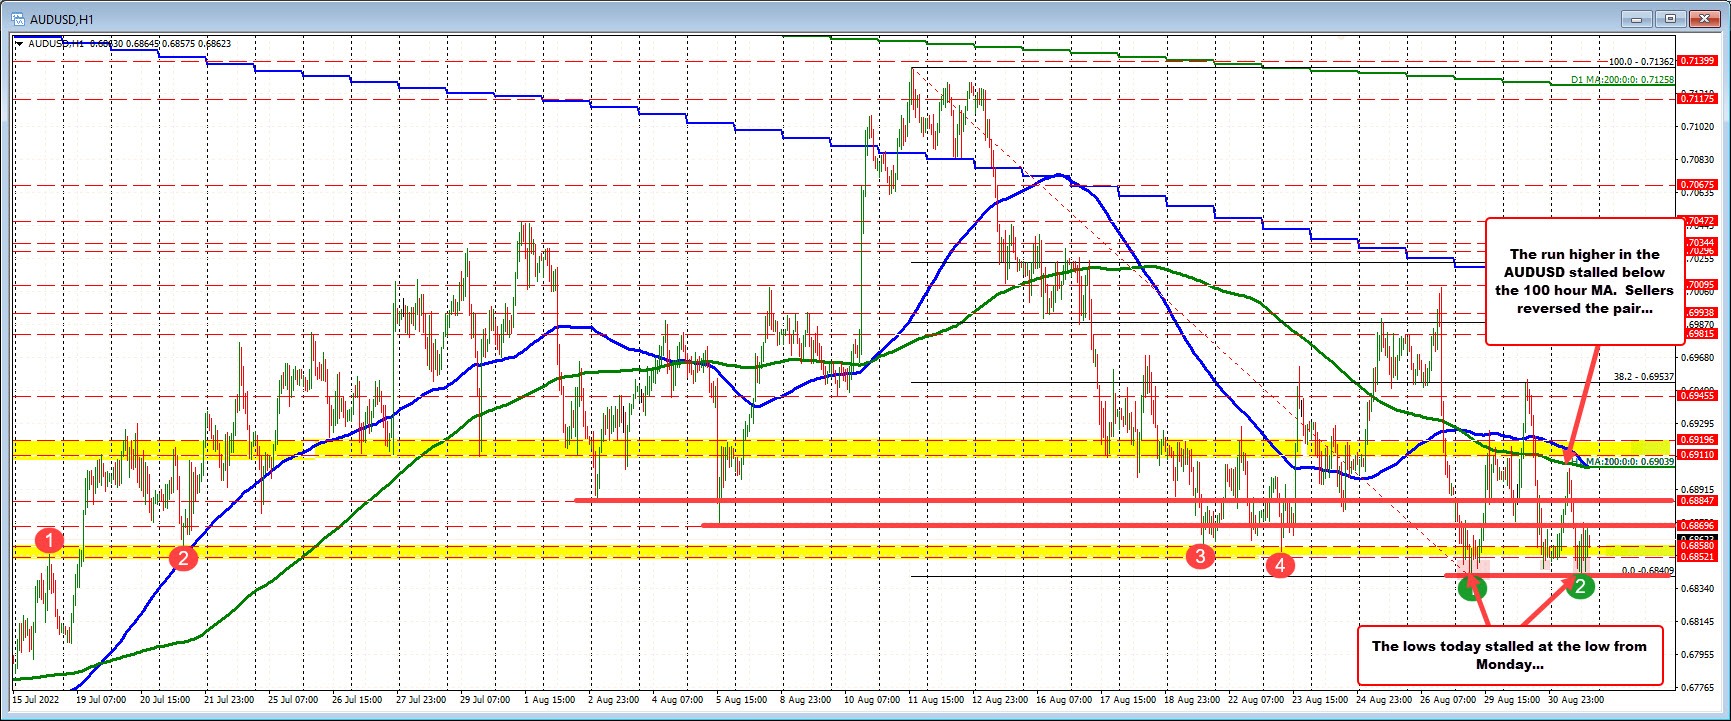The height and width of the screenshot is (721, 1731).
Task: Click the 15 Jul 2022 date on time axis
Action: [36, 700]
